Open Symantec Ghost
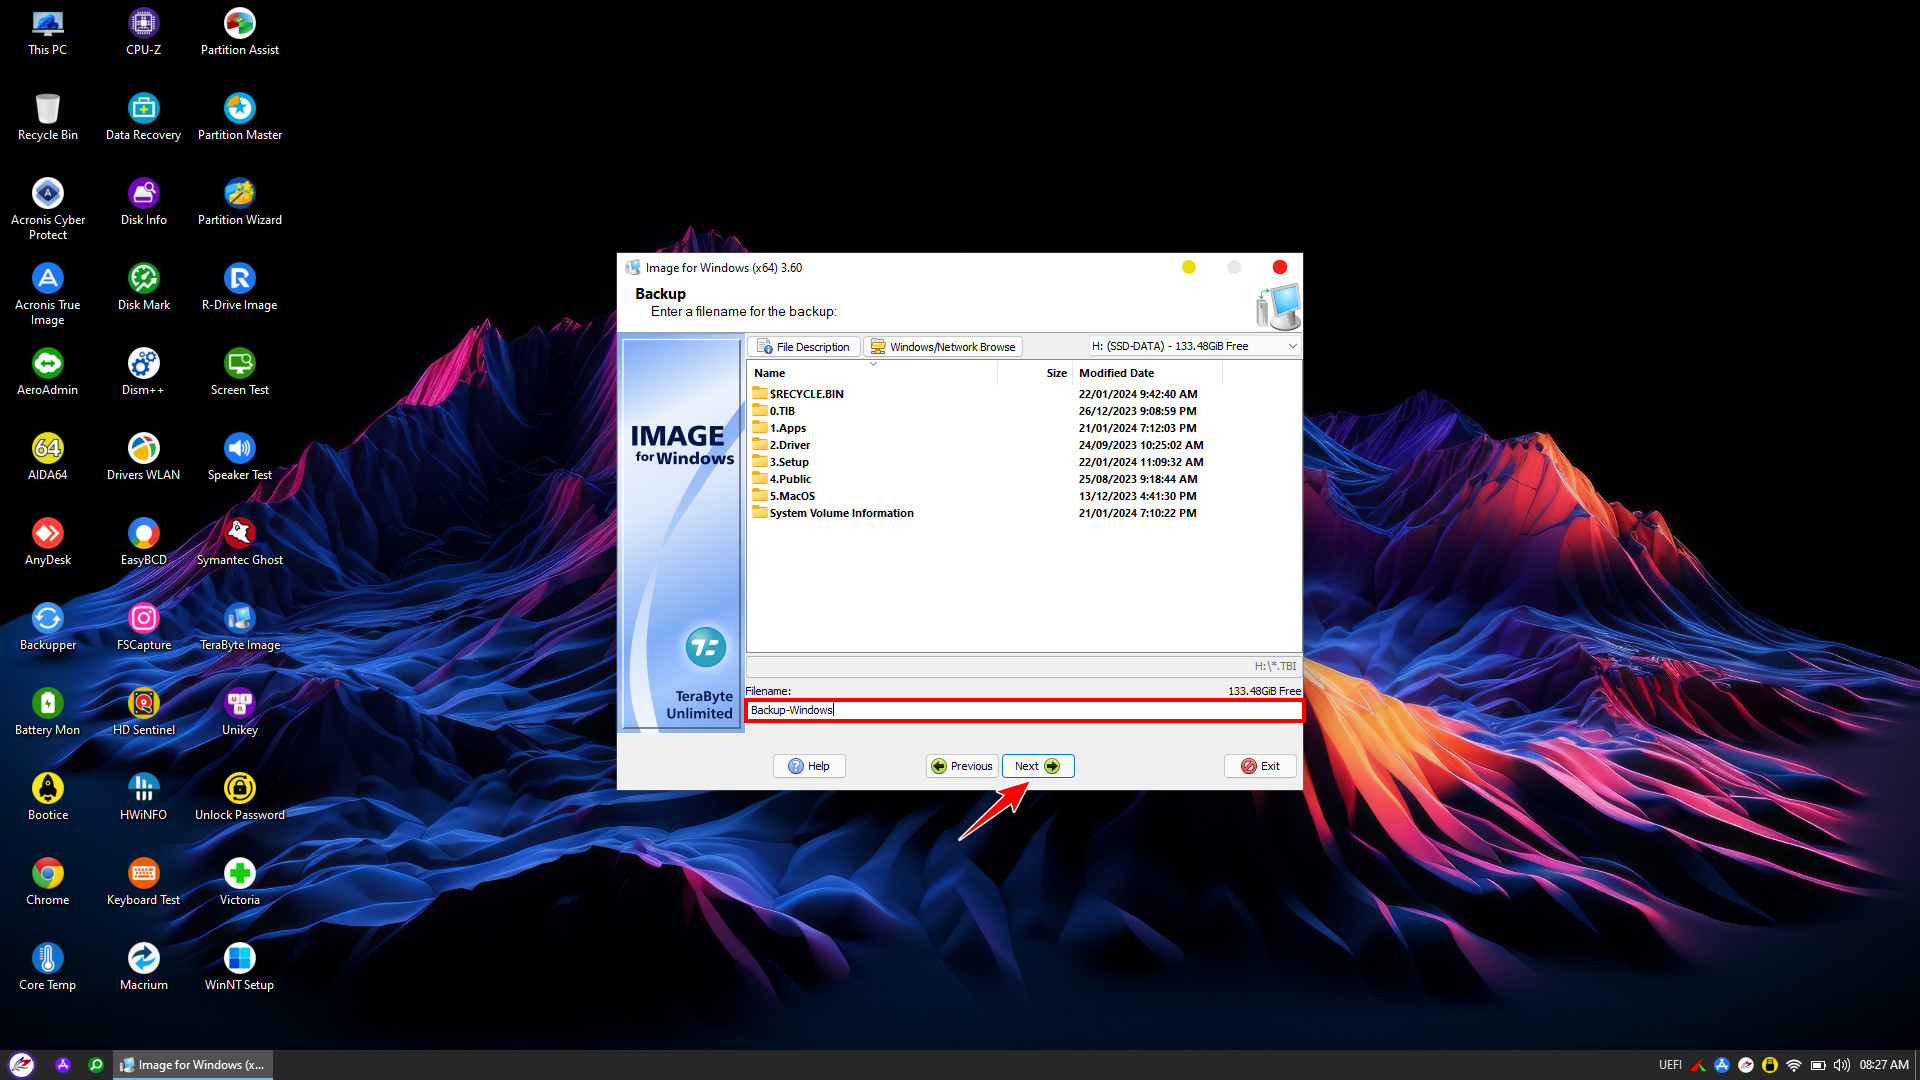Image resolution: width=1920 pixels, height=1080 pixels. point(239,533)
